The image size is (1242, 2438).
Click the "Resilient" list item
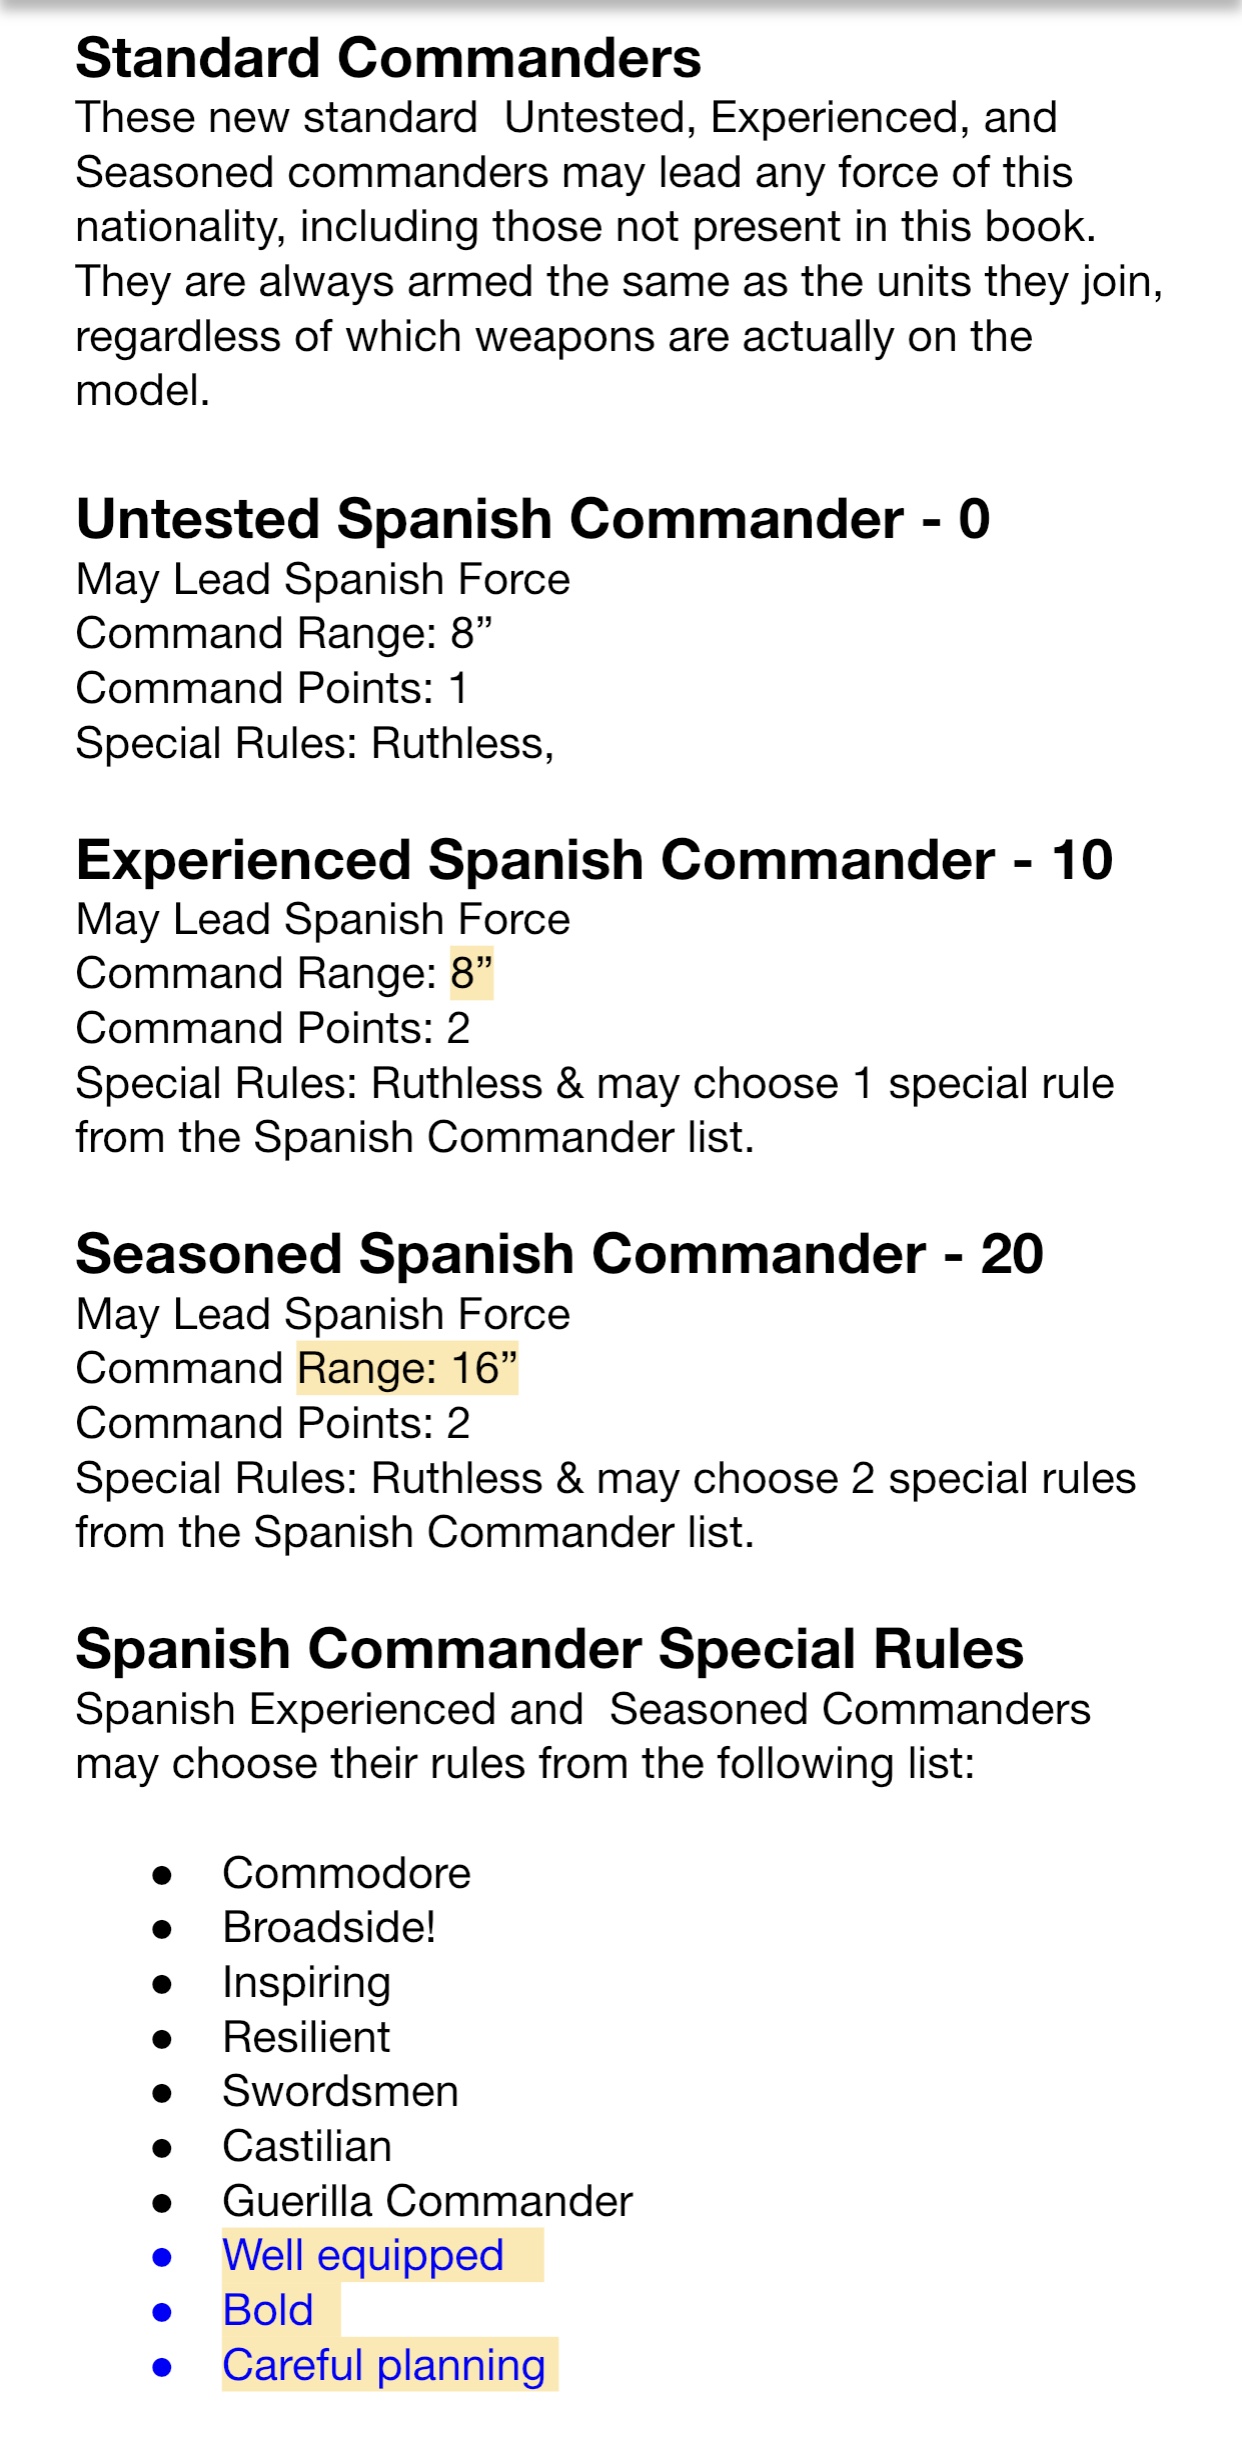[x=306, y=2037]
